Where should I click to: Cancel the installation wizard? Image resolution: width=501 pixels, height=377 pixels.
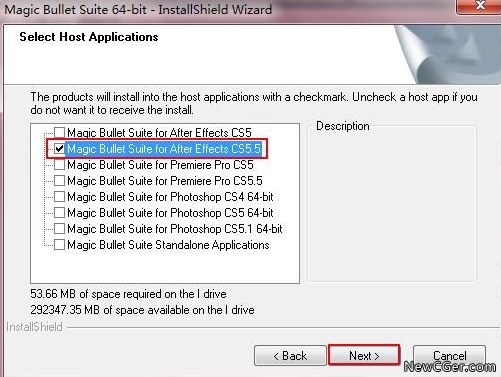click(x=449, y=355)
